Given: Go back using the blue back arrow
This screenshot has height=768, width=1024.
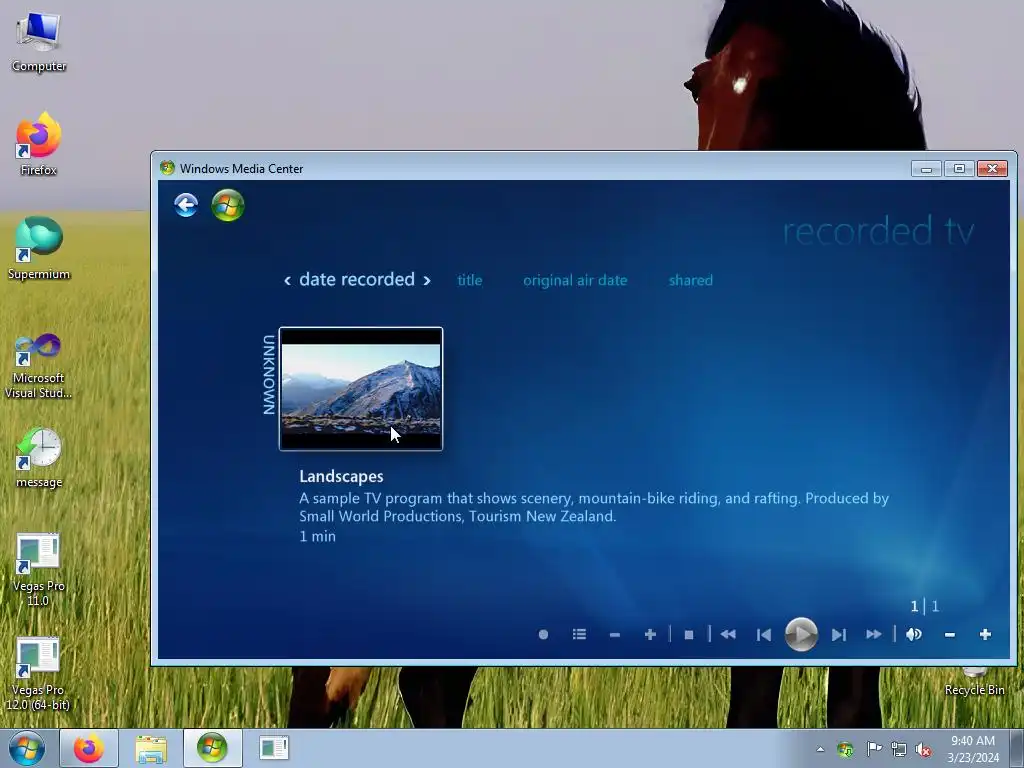Looking at the screenshot, I should point(186,205).
